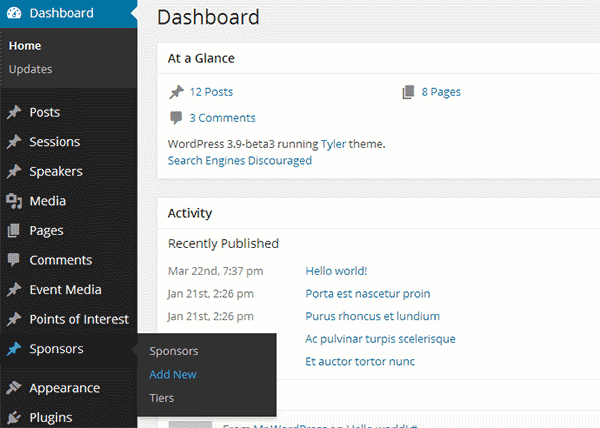This screenshot has height=428, width=600.
Task: Click Search Engines Discouraged link
Action: [x=240, y=160]
